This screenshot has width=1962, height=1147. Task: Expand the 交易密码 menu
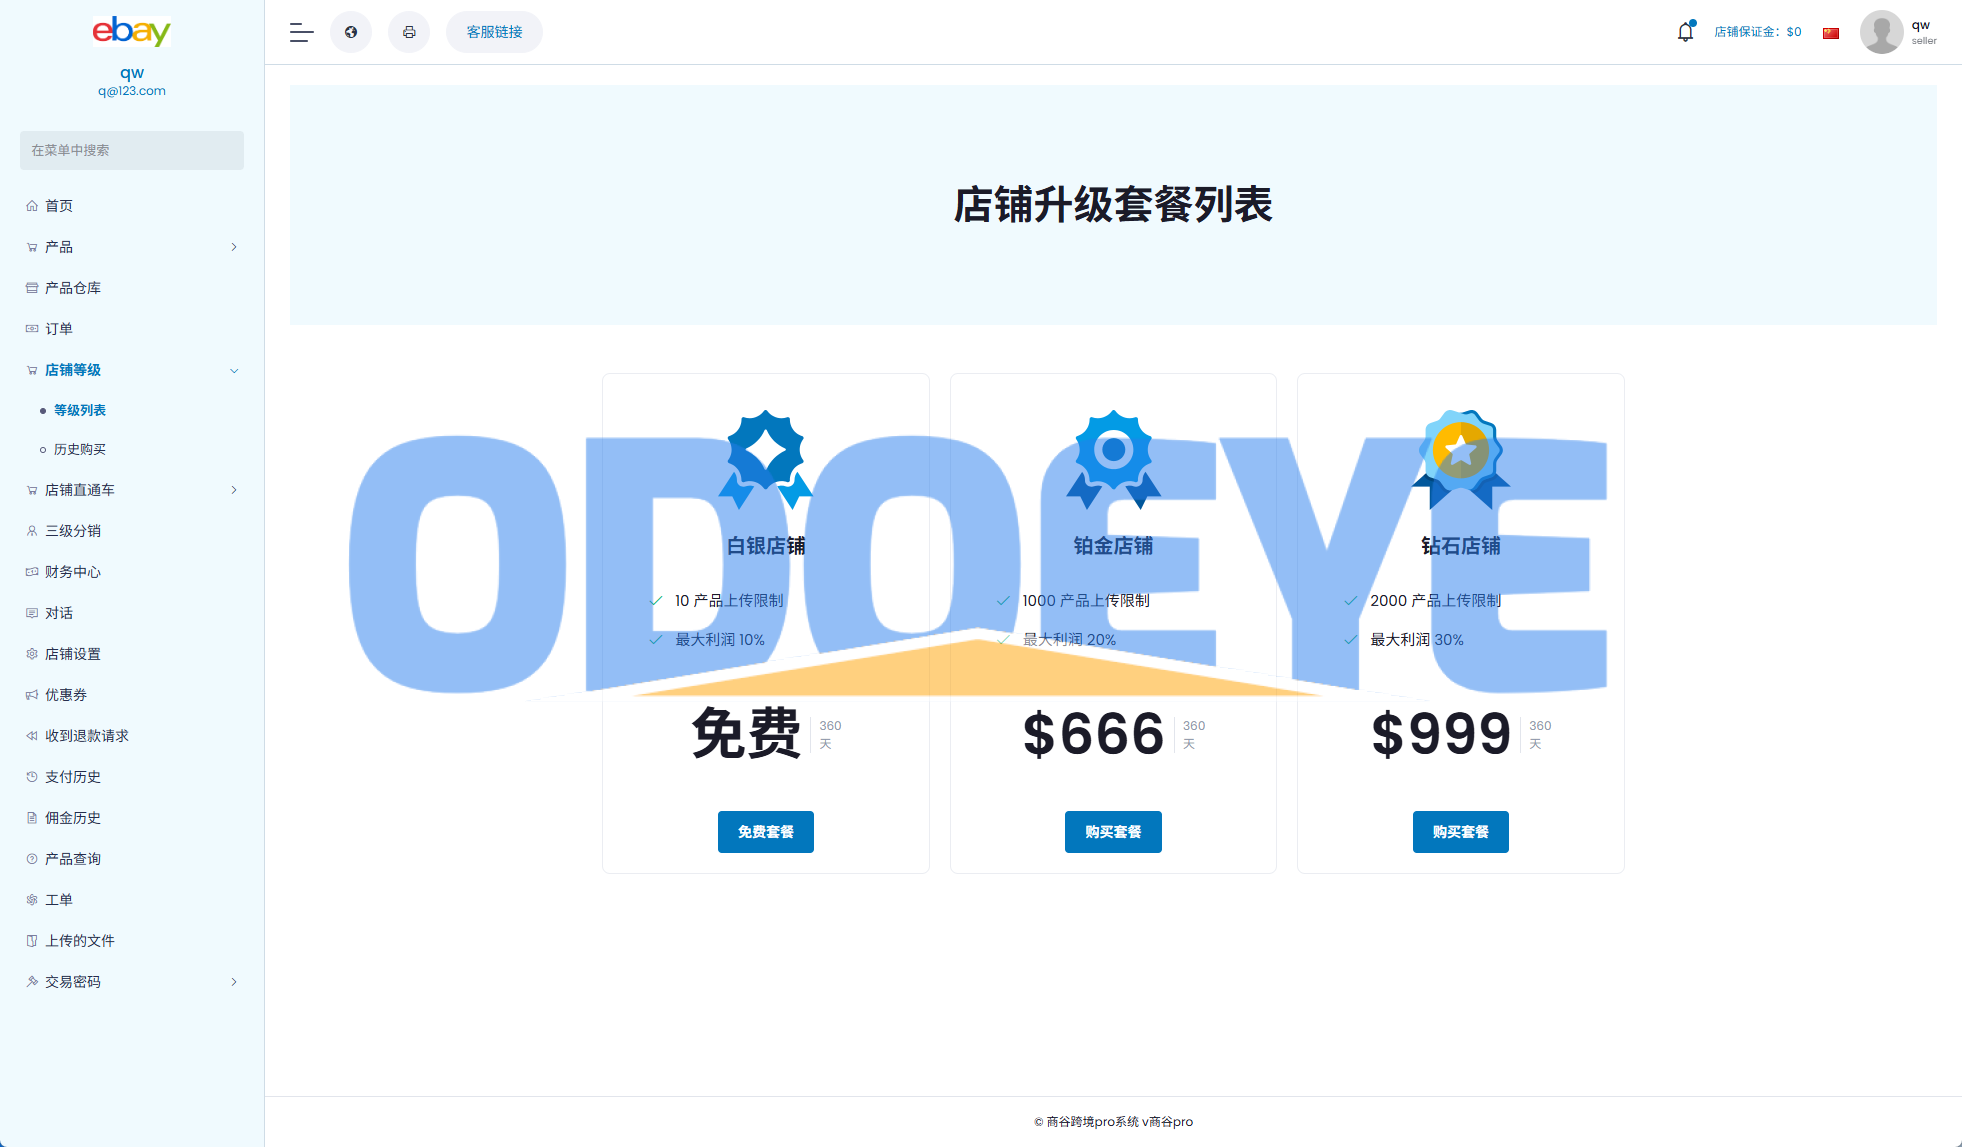tap(234, 982)
